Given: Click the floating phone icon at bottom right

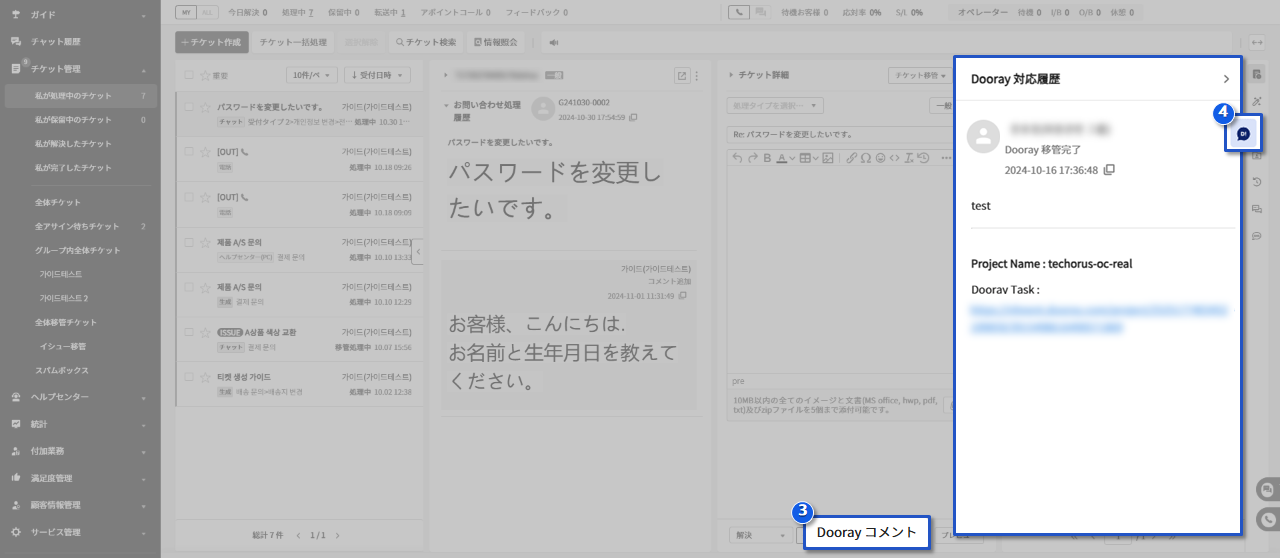Looking at the screenshot, I should (x=1267, y=520).
